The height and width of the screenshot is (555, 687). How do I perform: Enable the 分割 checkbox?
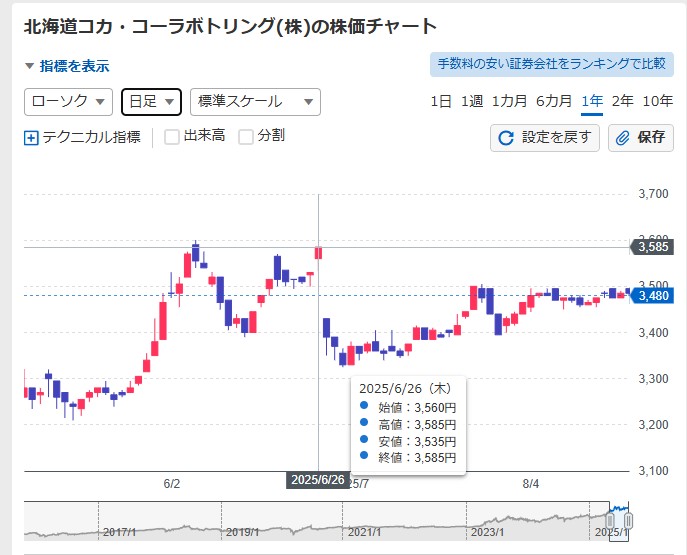[x=246, y=137]
